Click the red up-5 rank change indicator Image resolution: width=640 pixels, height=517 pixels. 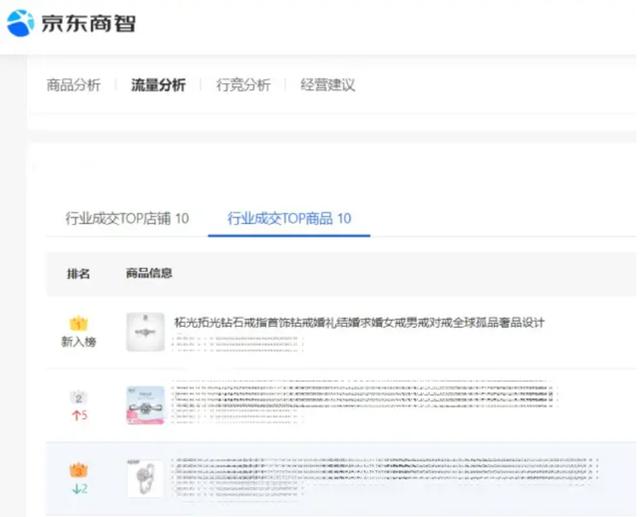(x=80, y=415)
